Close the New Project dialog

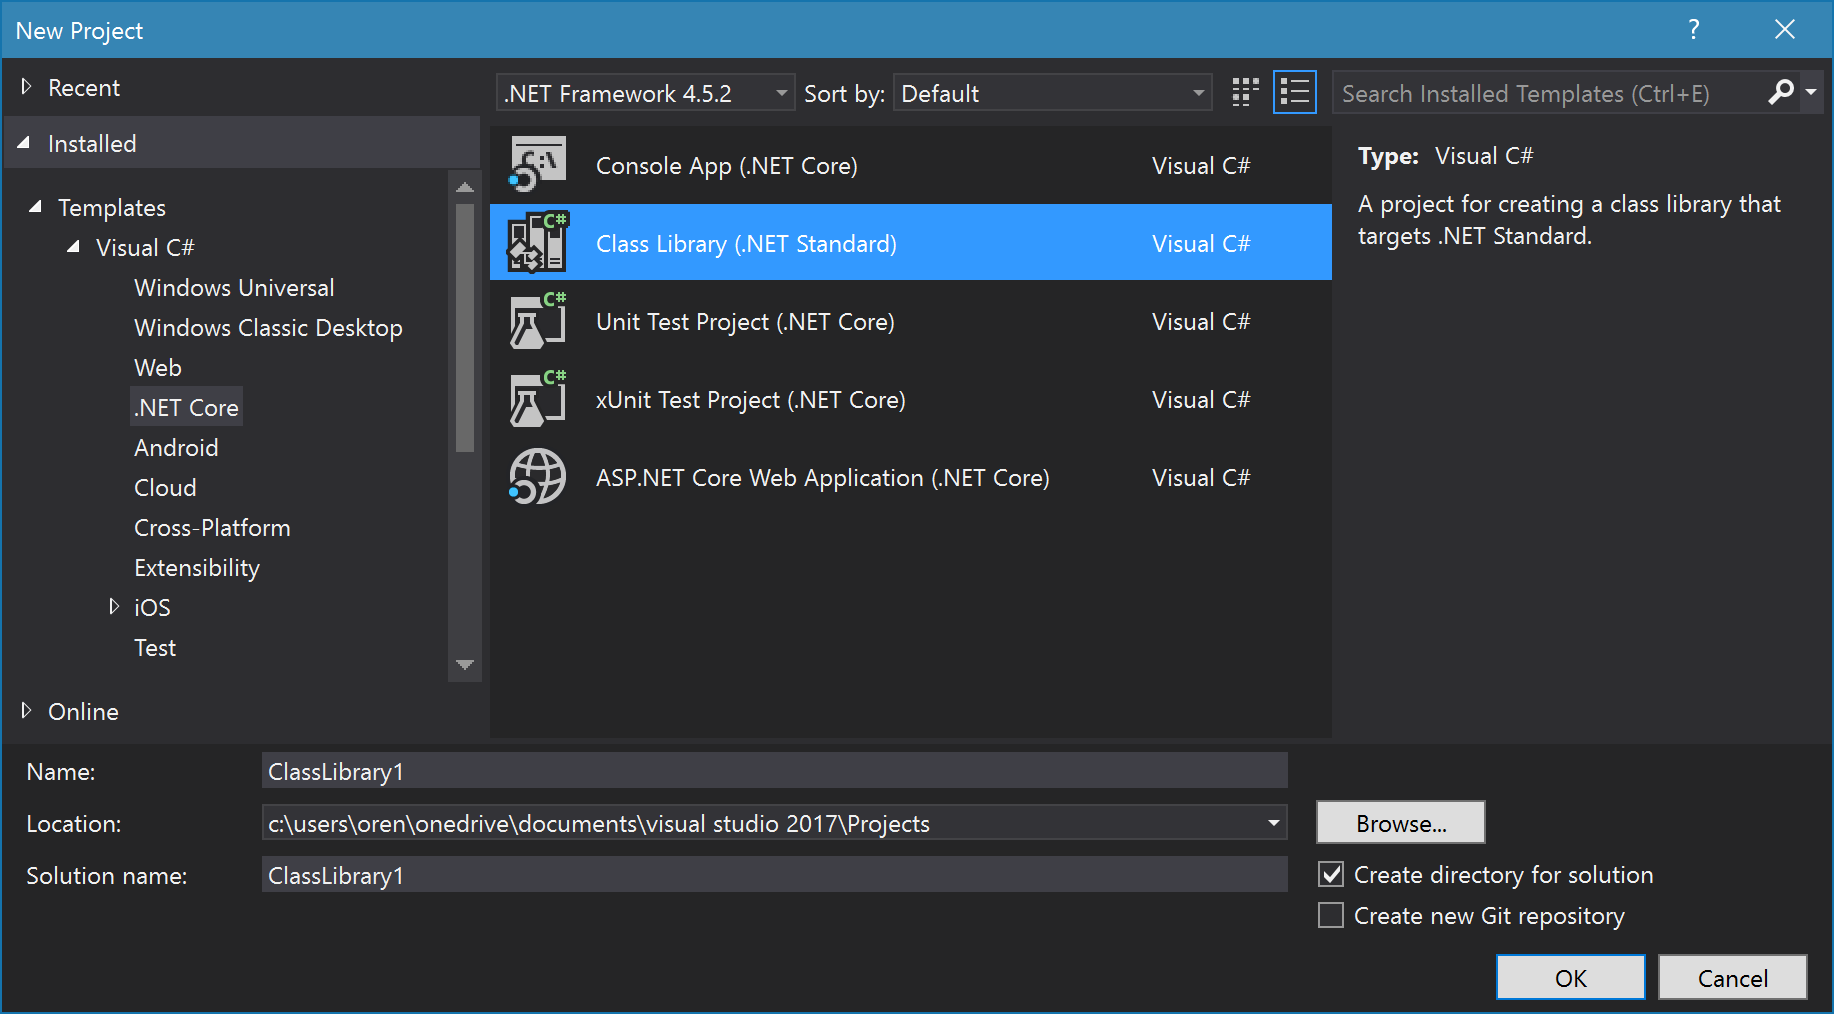[1785, 30]
